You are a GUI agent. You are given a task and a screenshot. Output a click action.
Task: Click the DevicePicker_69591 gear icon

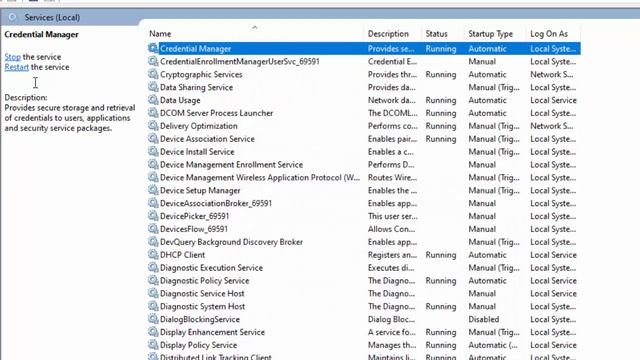point(153,216)
